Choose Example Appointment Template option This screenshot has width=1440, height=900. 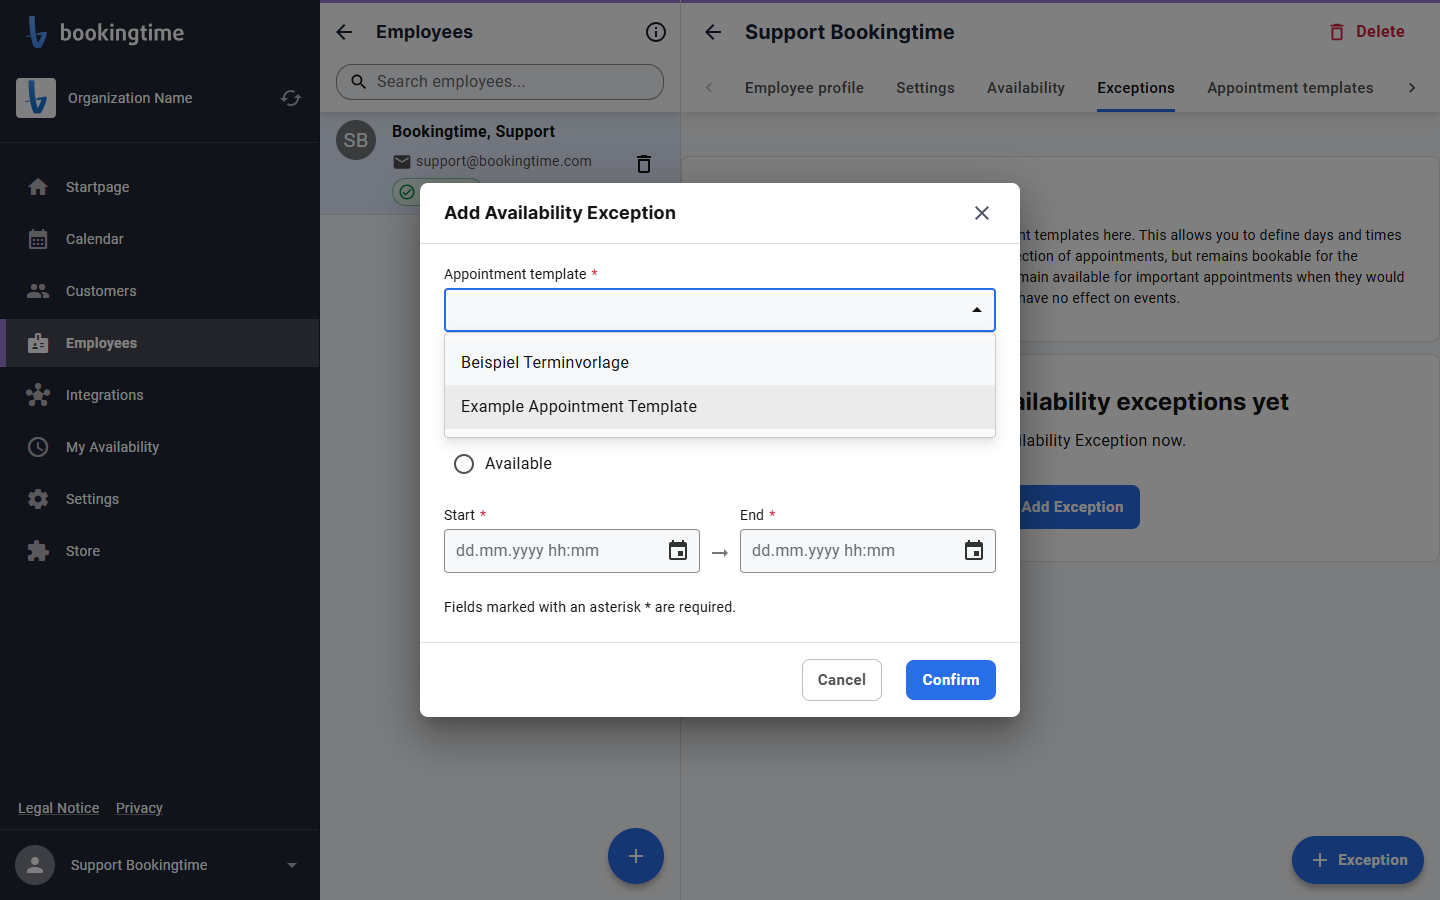click(x=720, y=407)
